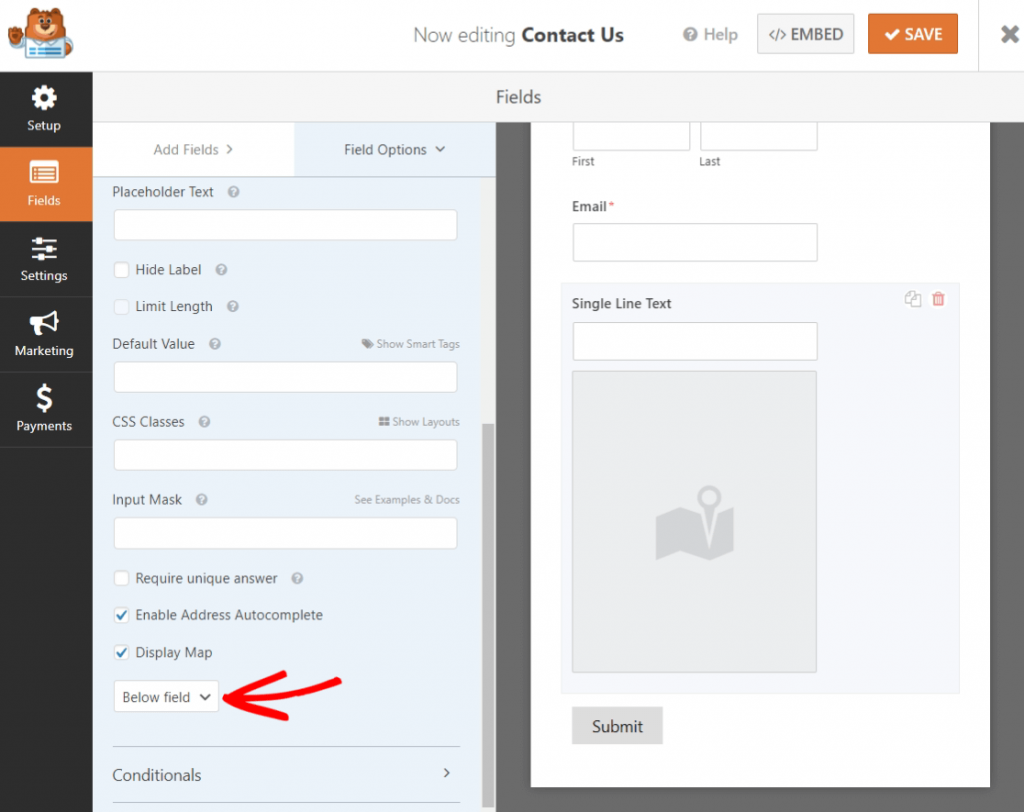Click the CSS Classes input field
1024x812 pixels.
tap(285, 455)
